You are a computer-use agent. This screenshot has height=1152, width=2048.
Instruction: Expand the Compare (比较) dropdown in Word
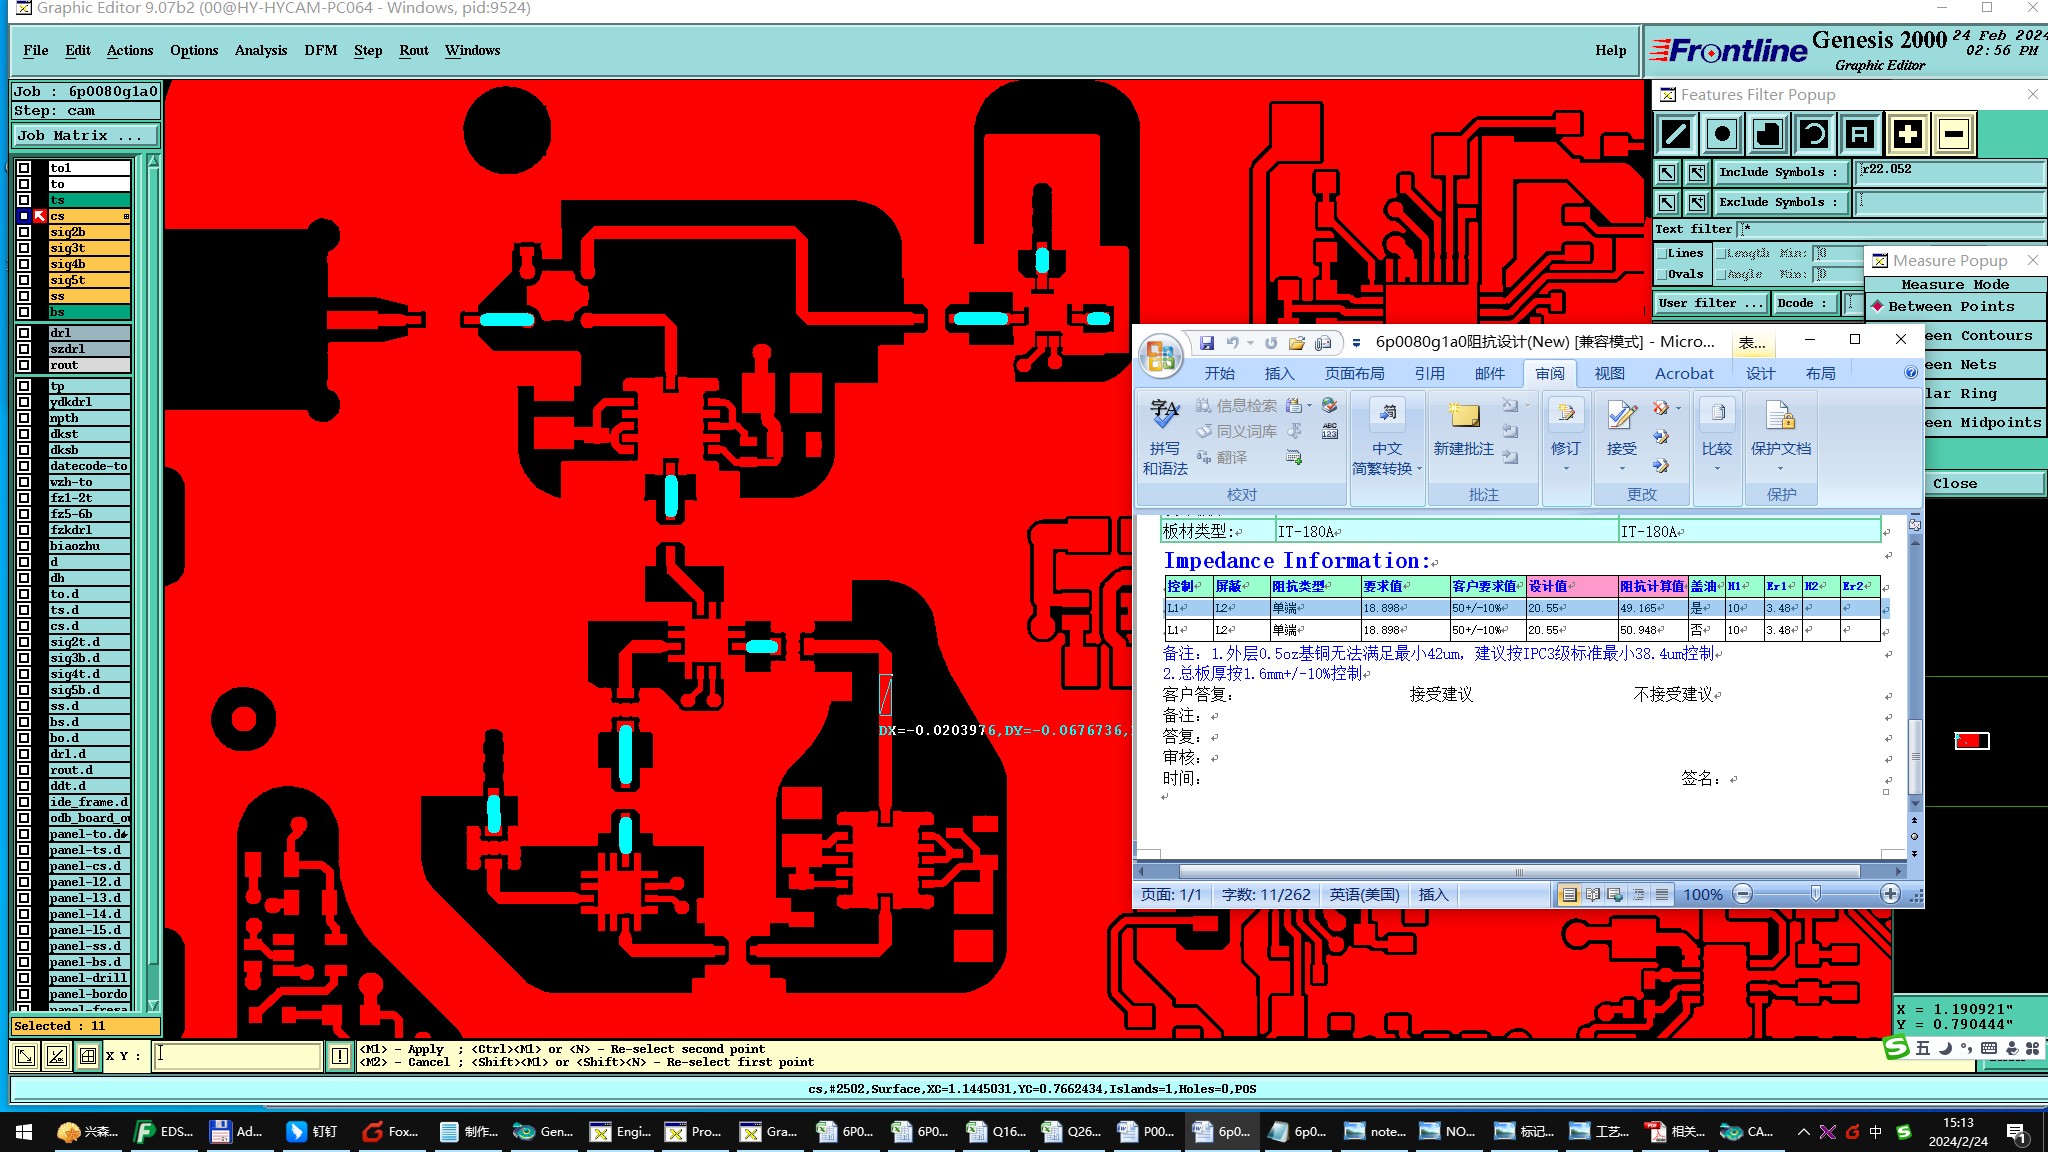click(x=1717, y=468)
